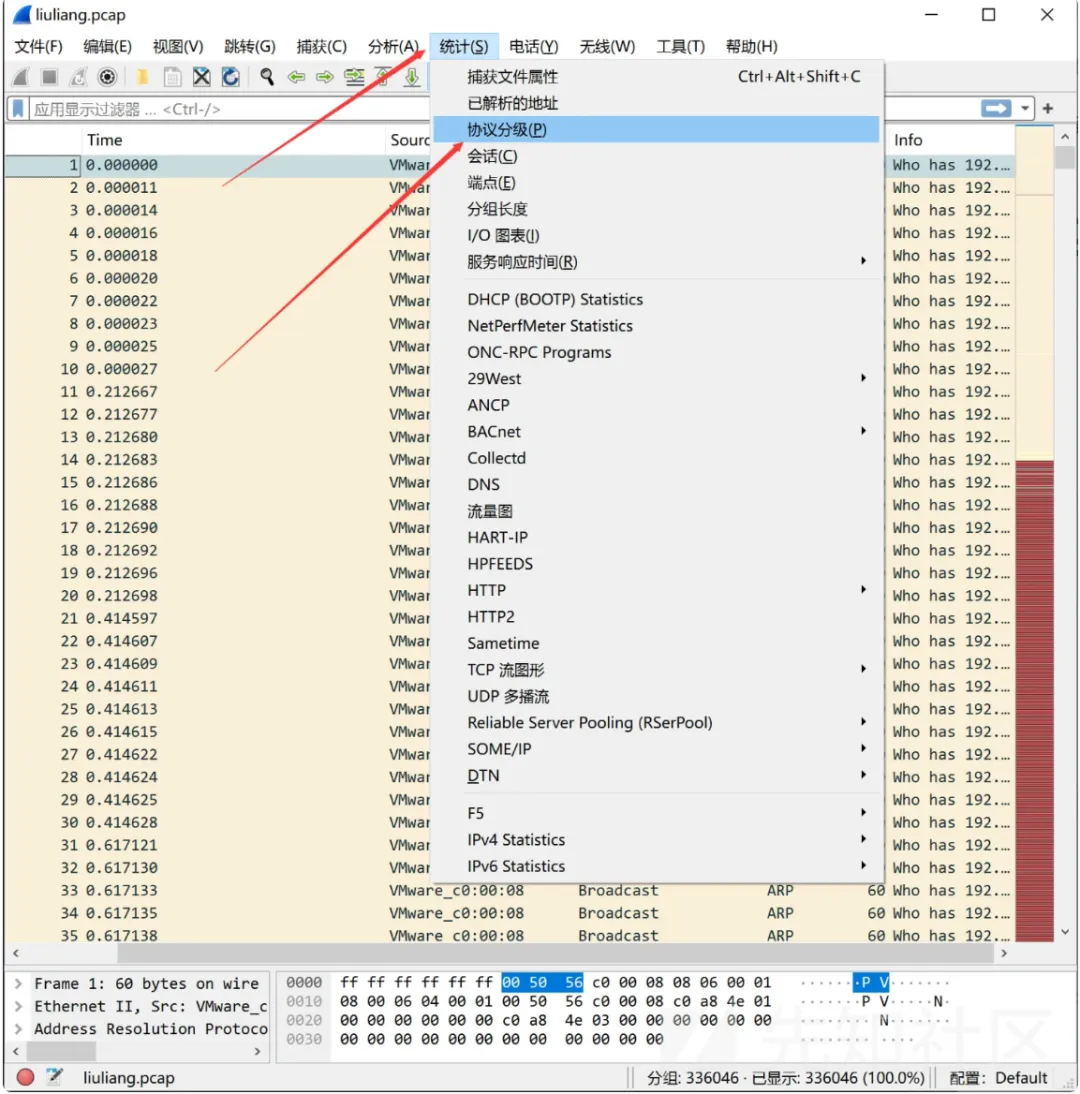This screenshot has height=1094, width=1080.
Task: Click the expert info red circle icon
Action: (x=25, y=1077)
